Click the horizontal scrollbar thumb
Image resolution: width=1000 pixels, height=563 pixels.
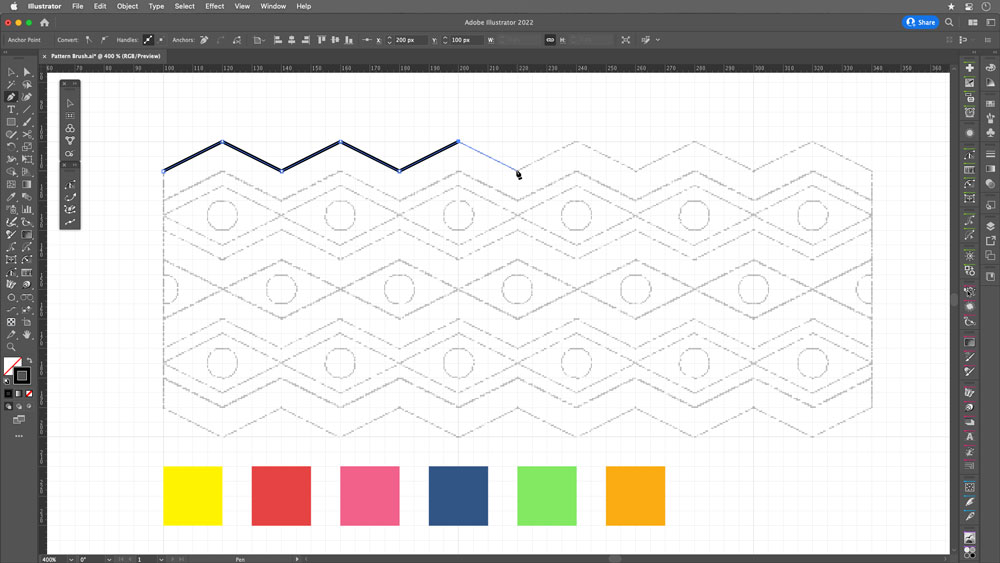[x=615, y=559]
